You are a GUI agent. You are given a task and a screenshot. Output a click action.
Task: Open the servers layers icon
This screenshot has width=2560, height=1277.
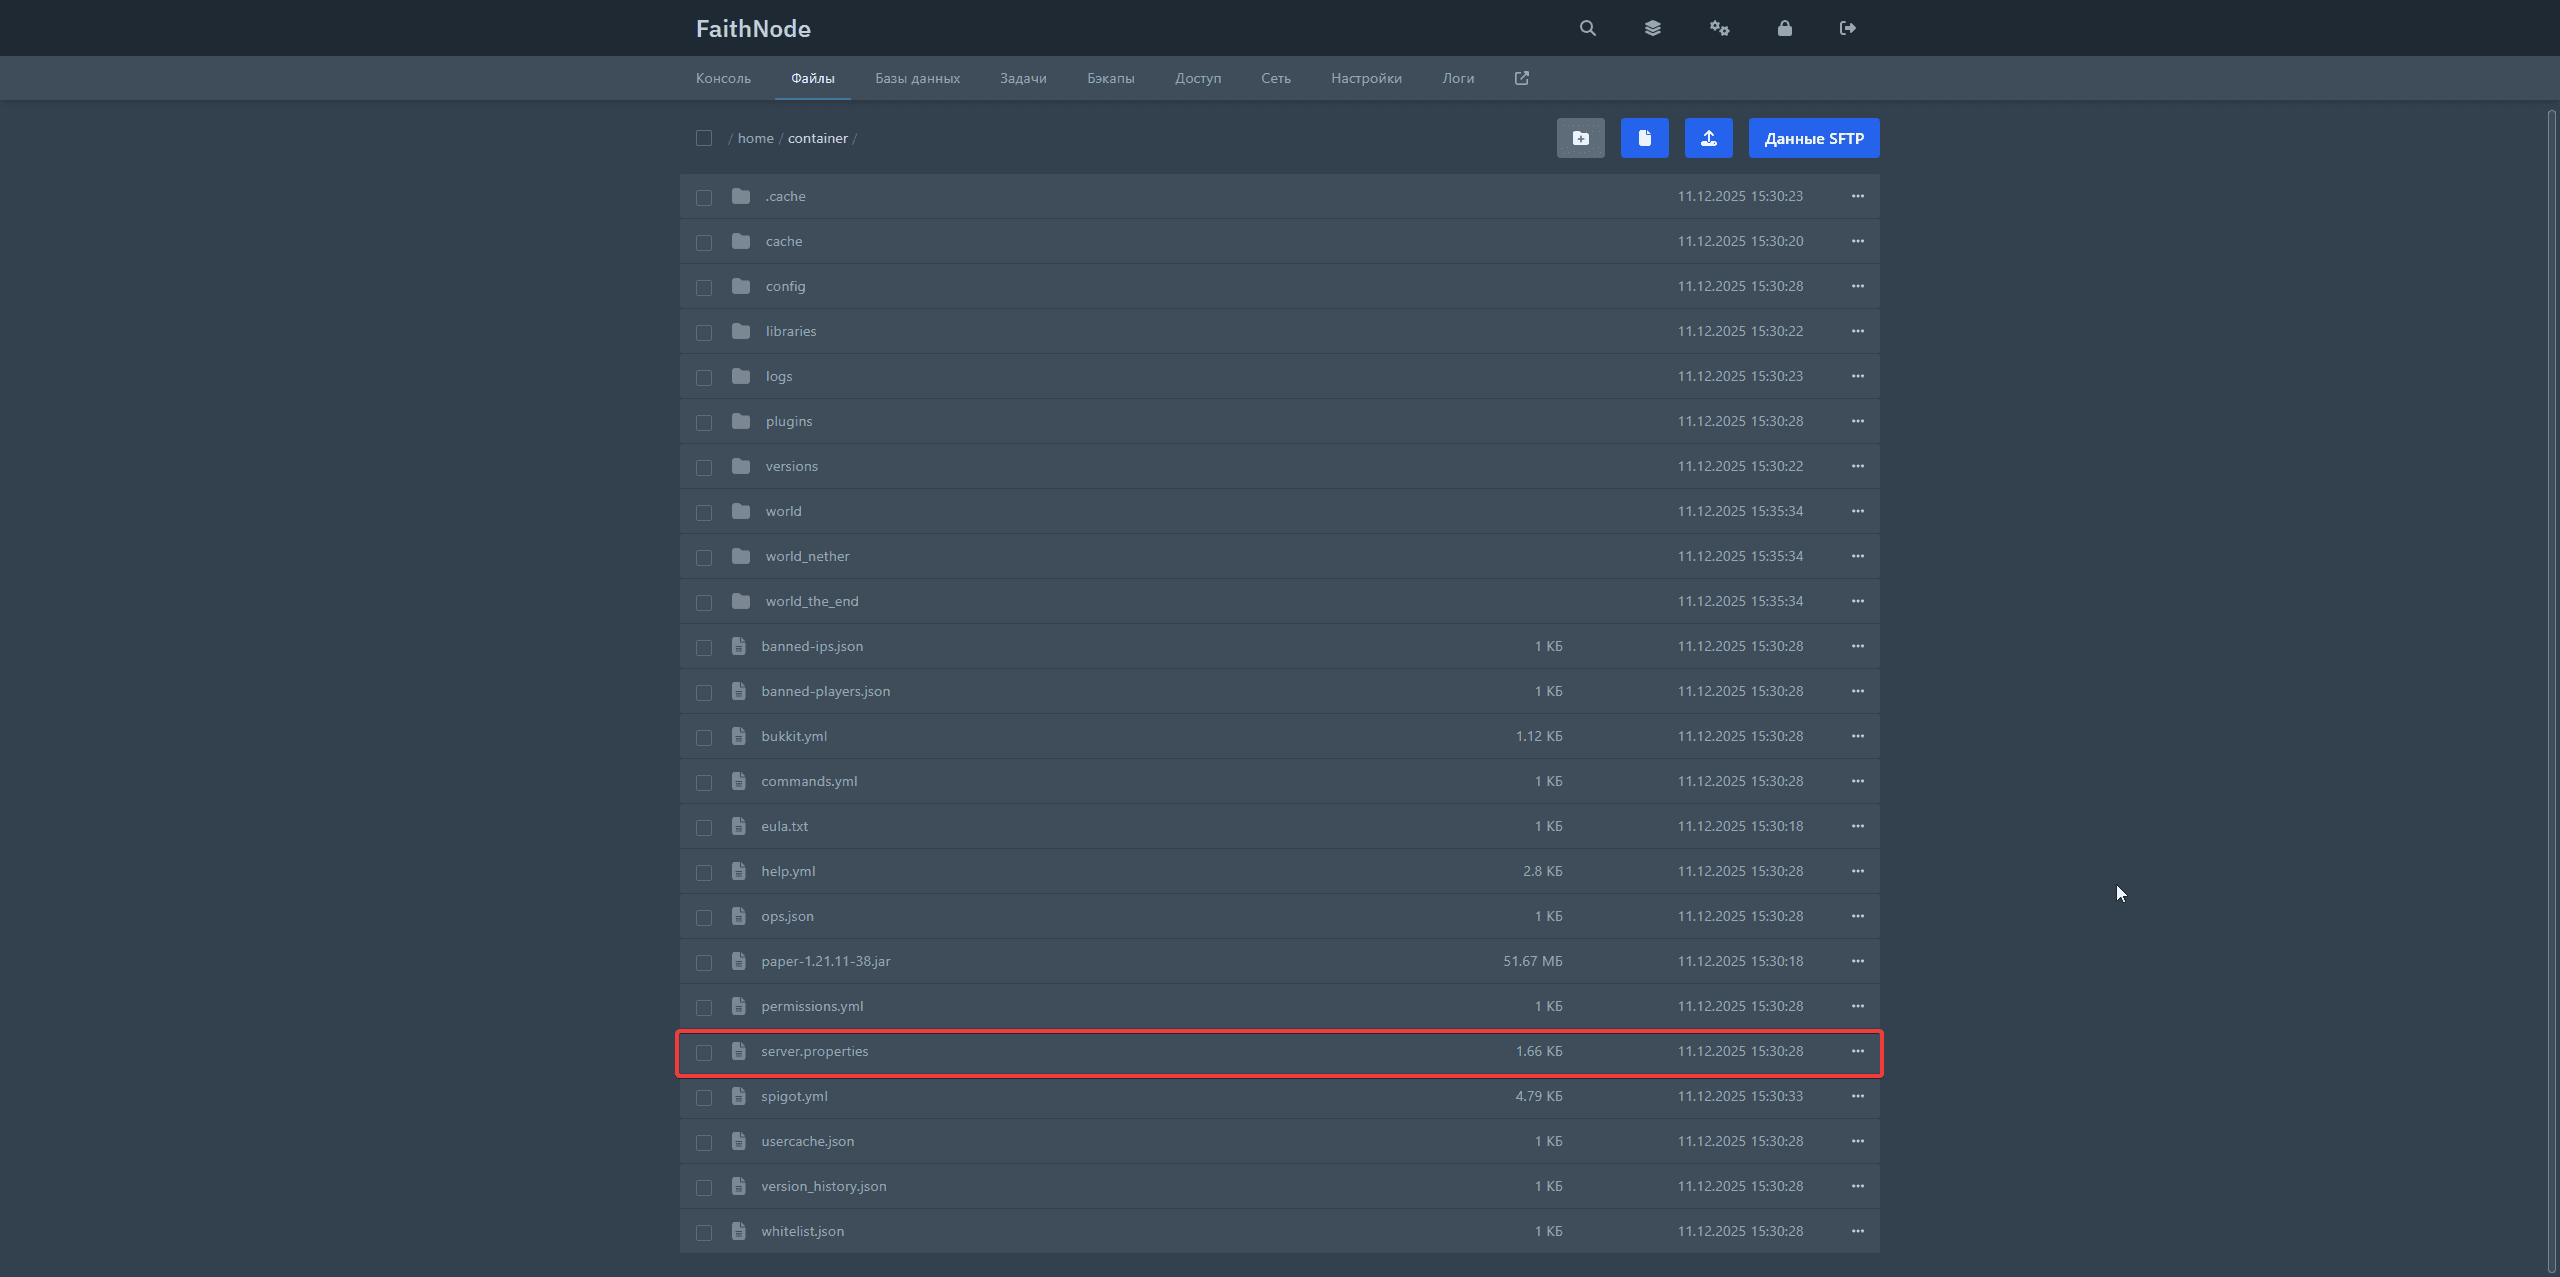[x=1652, y=28]
